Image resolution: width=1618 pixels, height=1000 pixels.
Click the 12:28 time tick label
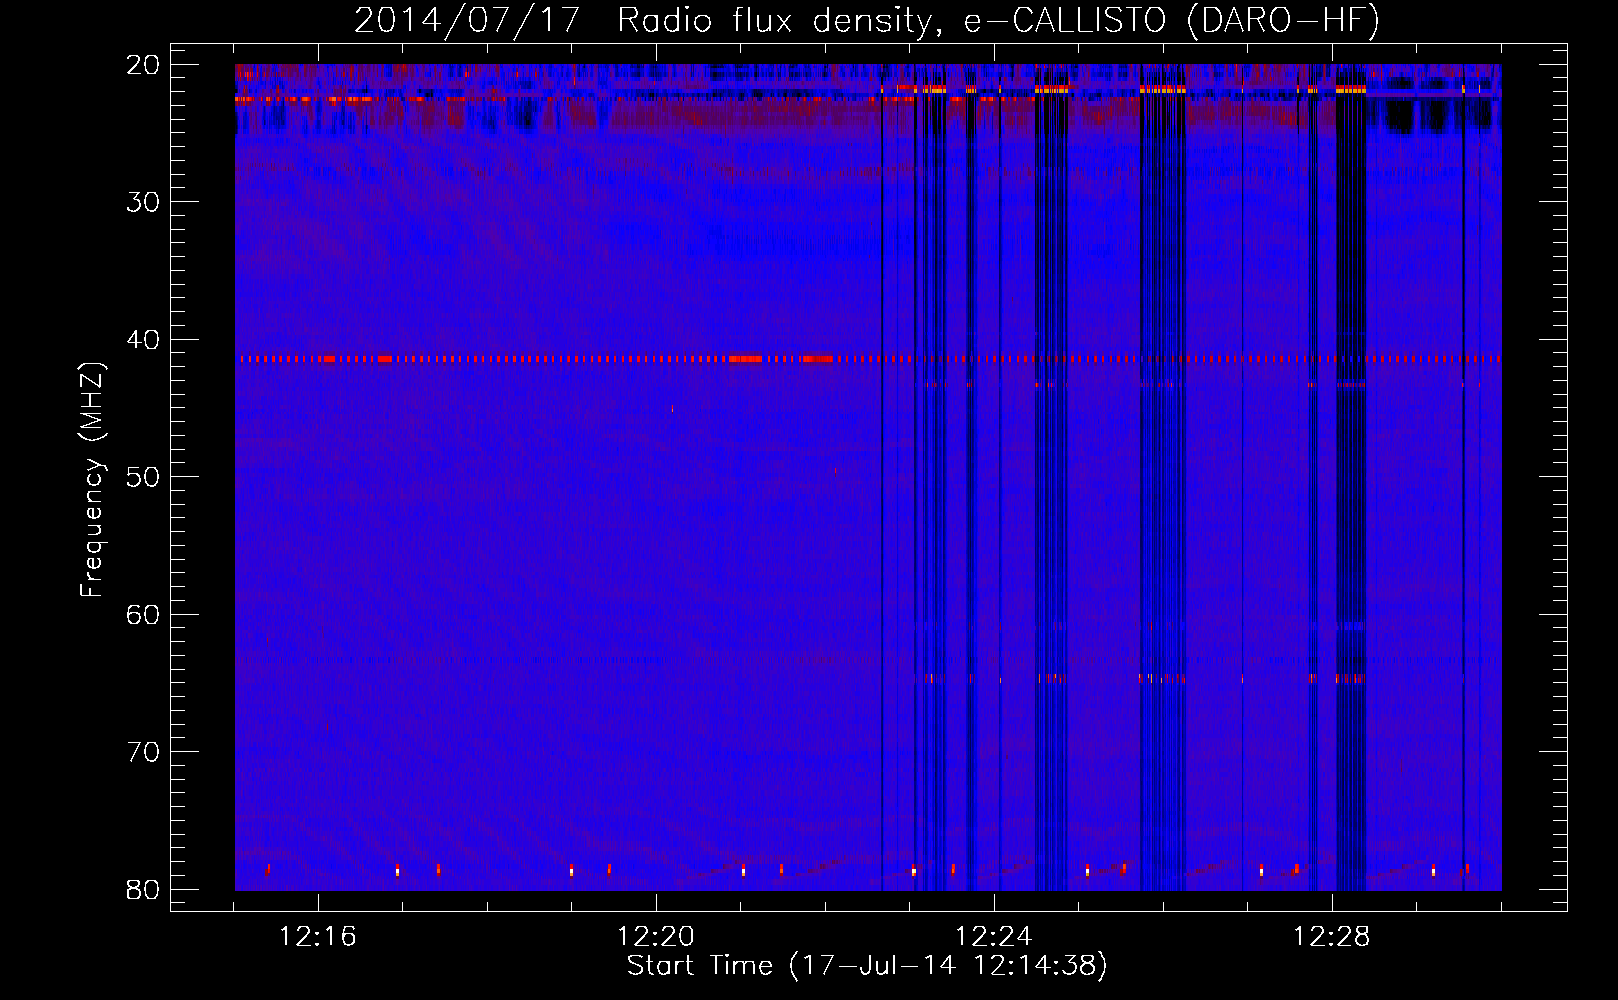pos(1332,937)
